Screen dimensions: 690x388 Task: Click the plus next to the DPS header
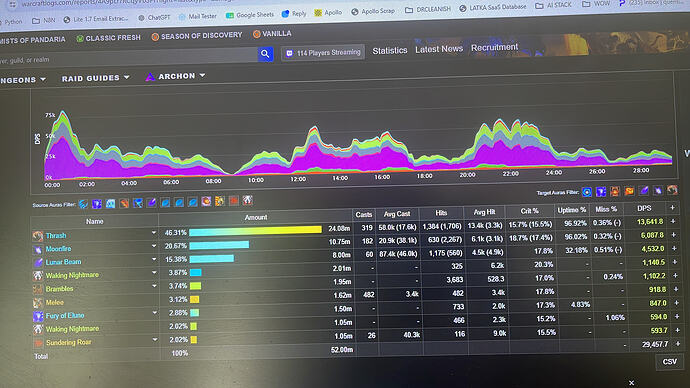point(672,207)
